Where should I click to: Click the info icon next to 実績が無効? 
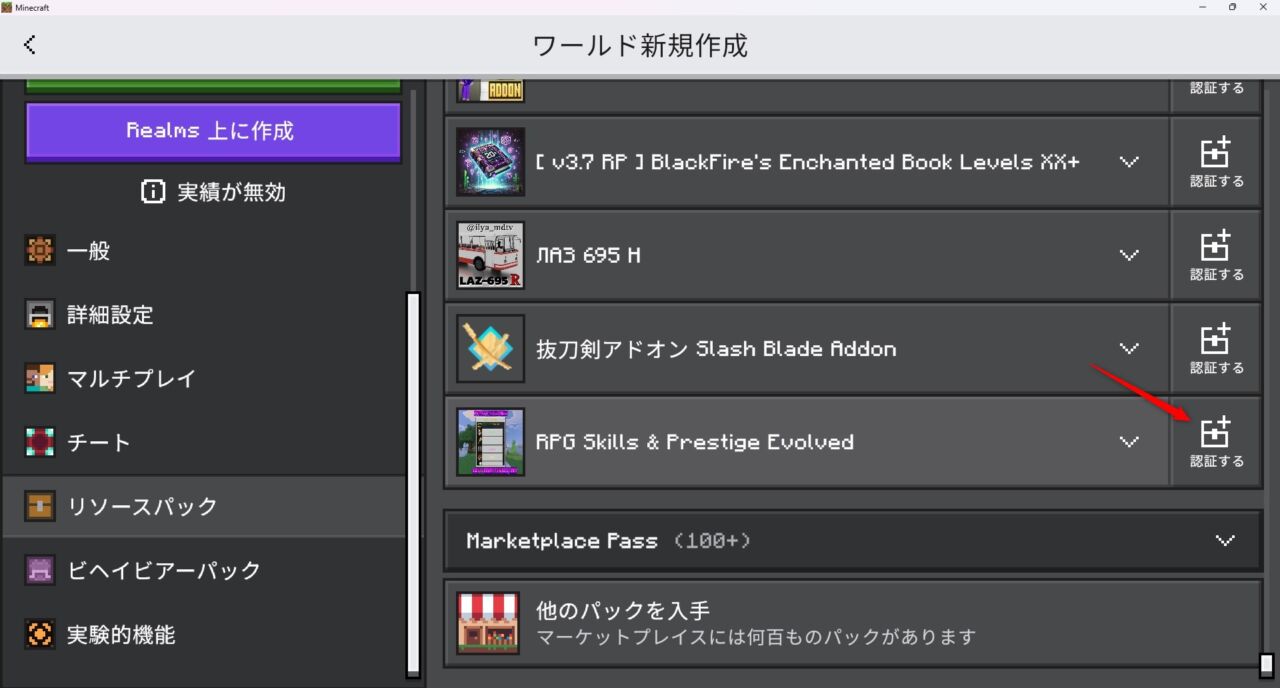tap(153, 192)
